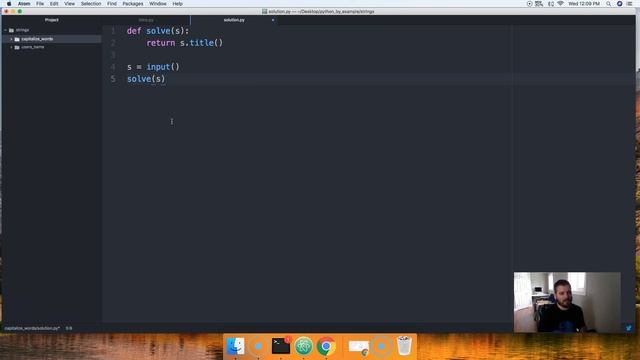Switch to the solution.py tab

point(234,20)
